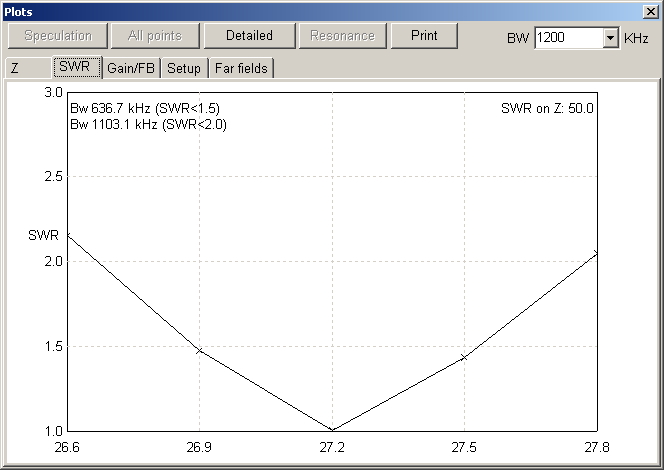Viewport: 664px width, 470px height.
Task: Expand the BW bandwidth dropdown arrow
Action: [610, 38]
